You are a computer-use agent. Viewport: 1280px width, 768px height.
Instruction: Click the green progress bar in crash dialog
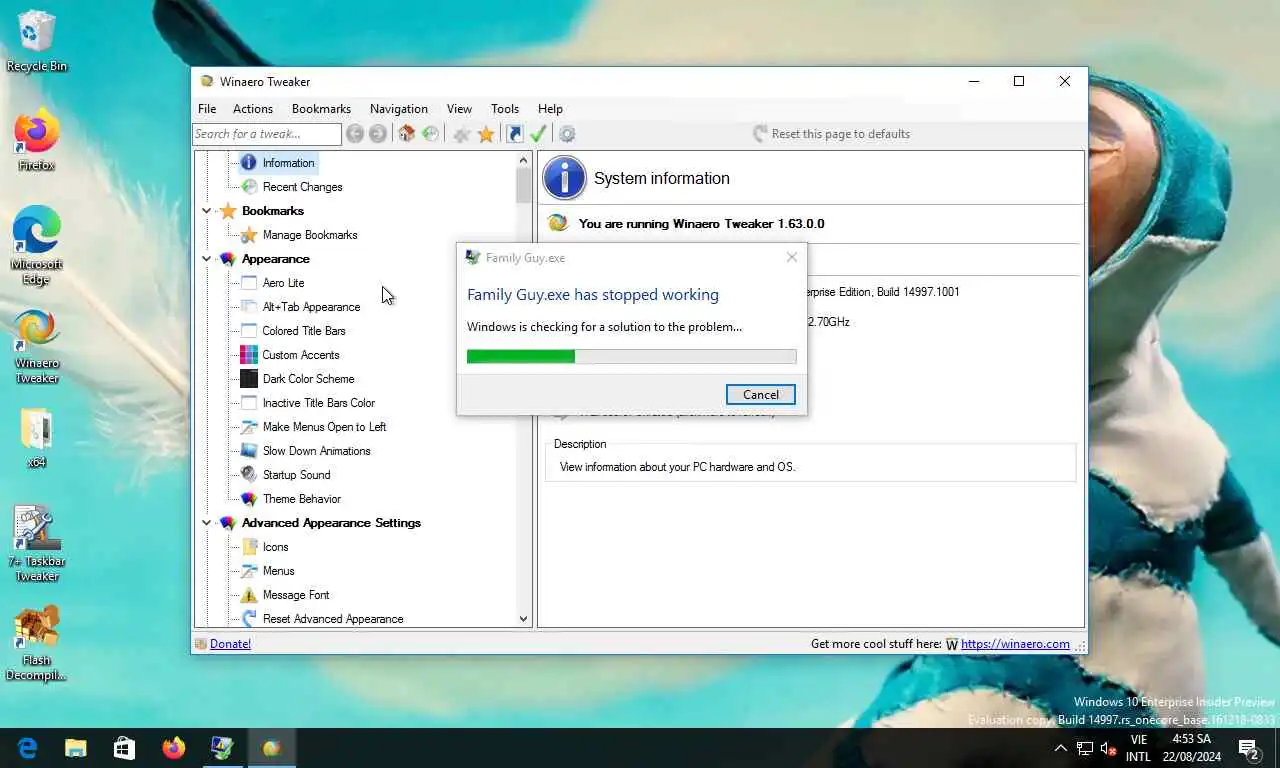pyautogui.click(x=631, y=356)
